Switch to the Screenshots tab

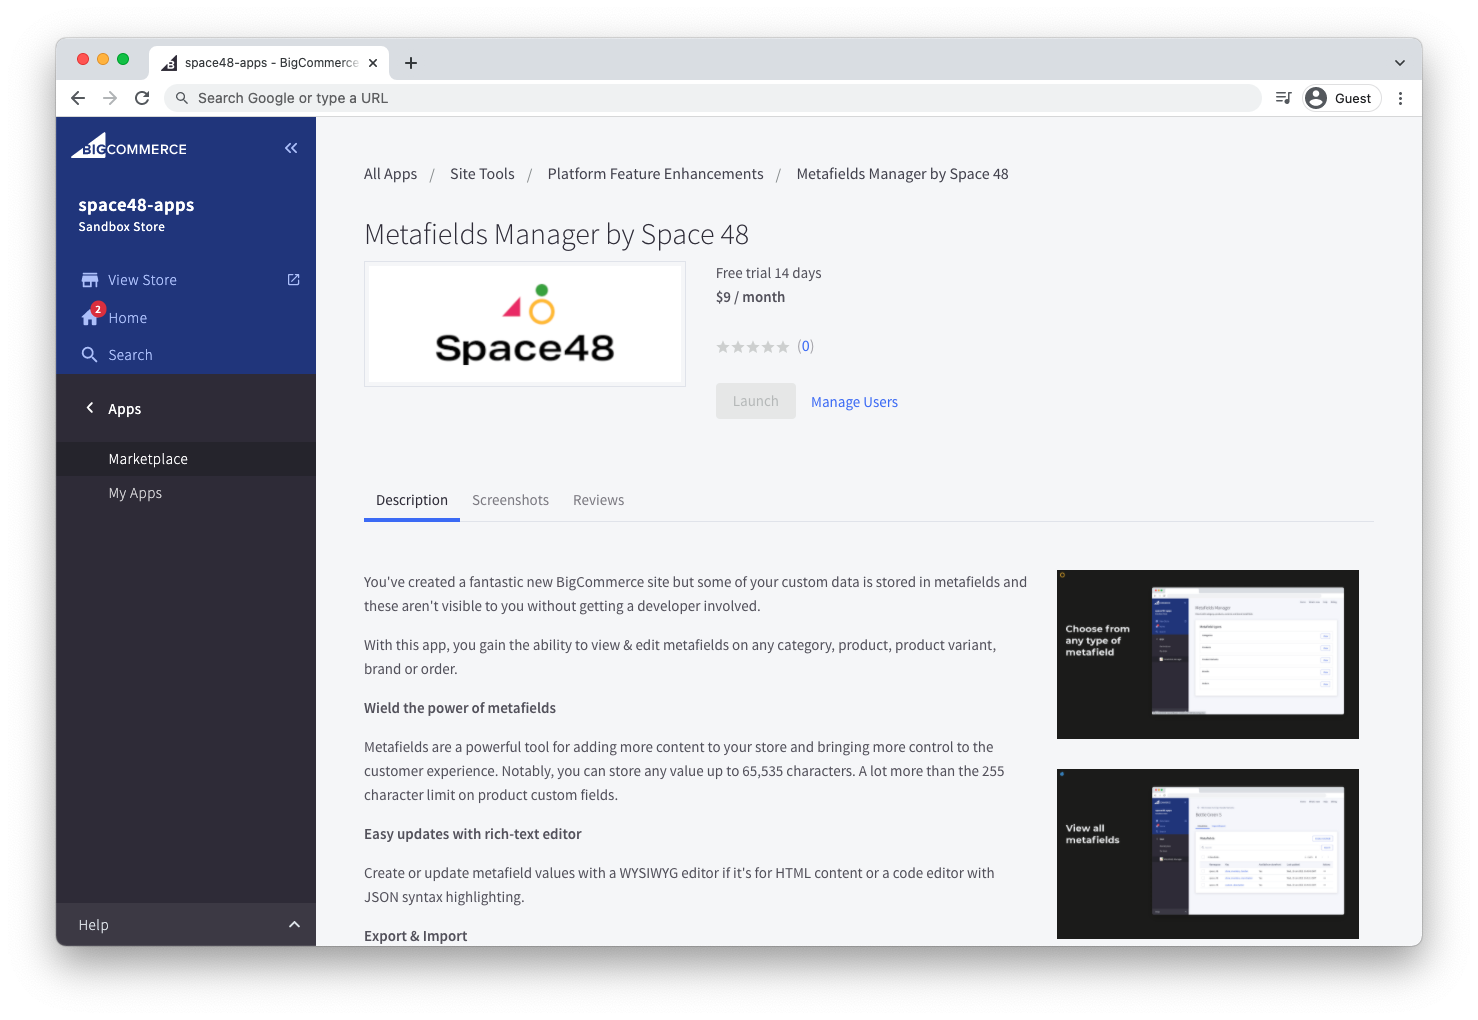(x=511, y=500)
